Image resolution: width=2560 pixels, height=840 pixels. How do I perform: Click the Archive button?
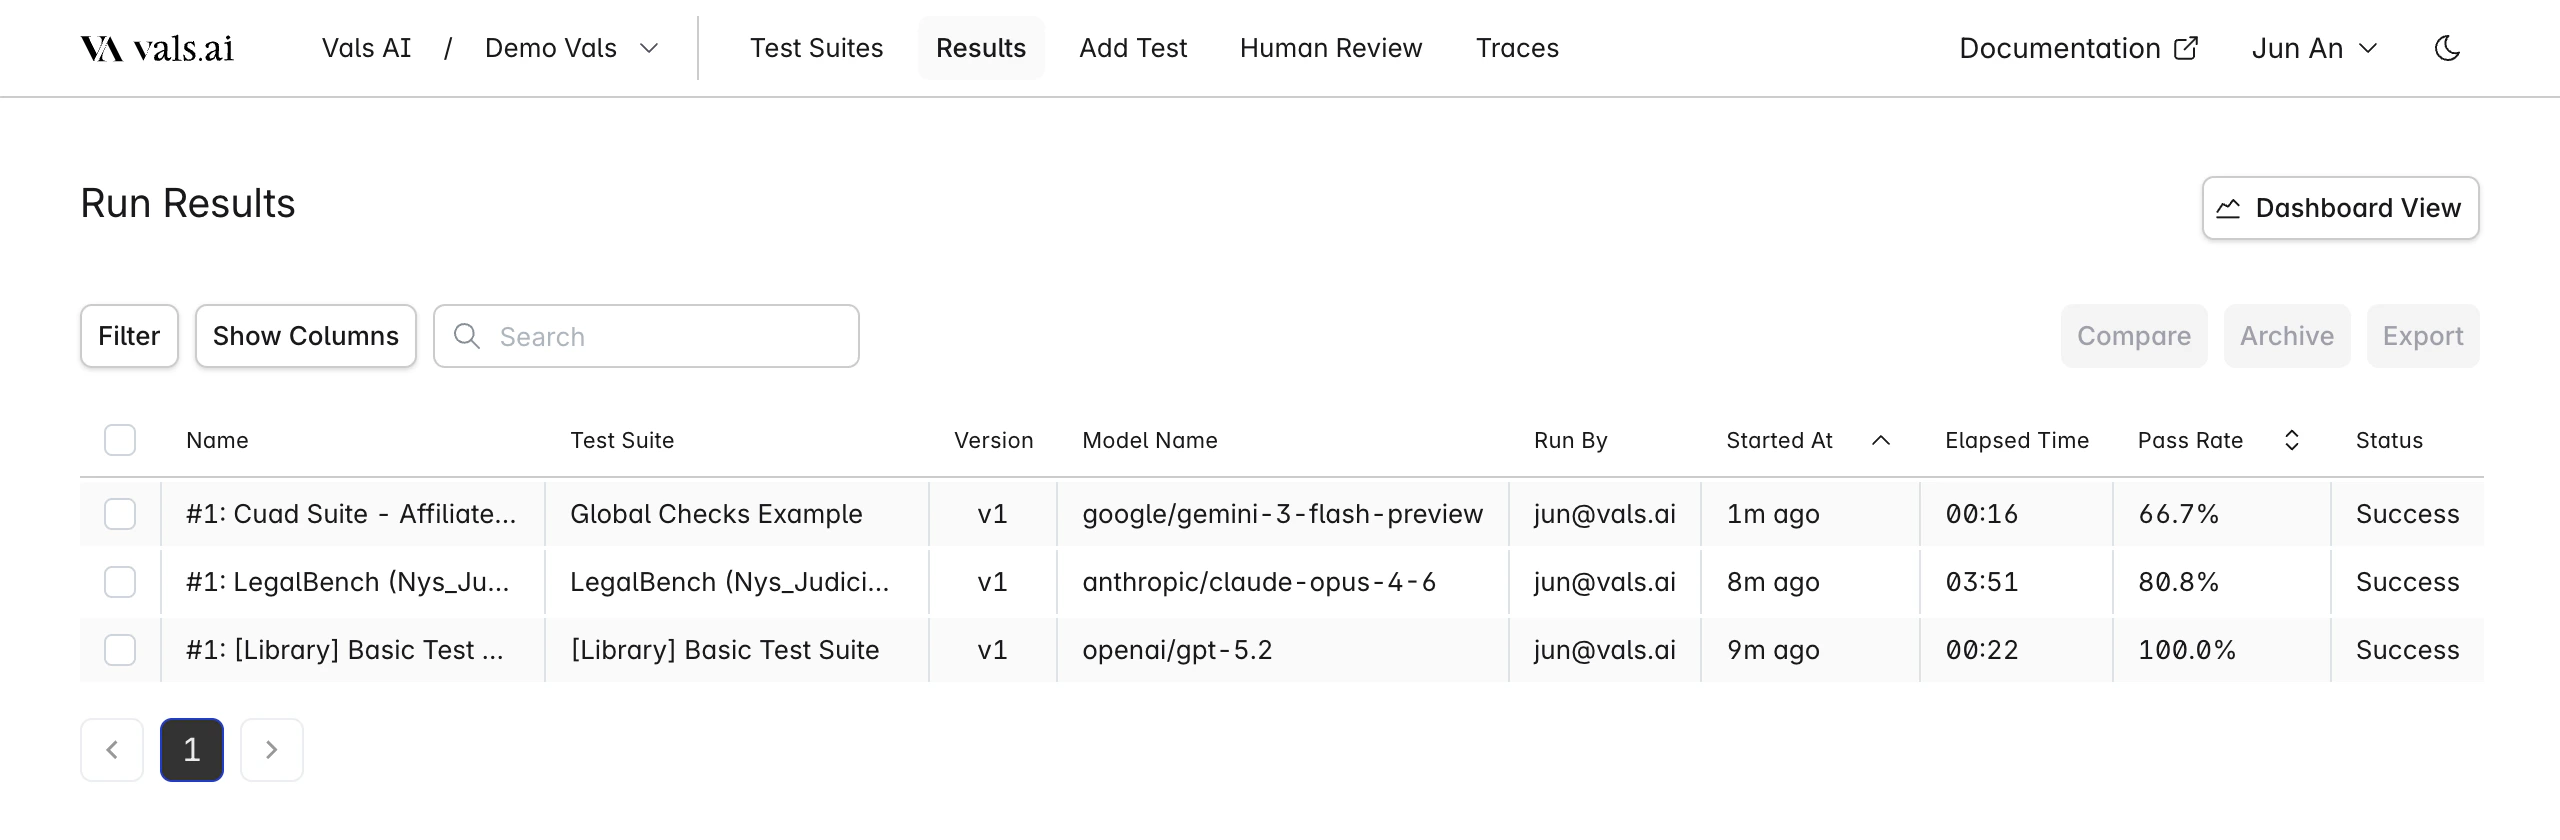2287,336
